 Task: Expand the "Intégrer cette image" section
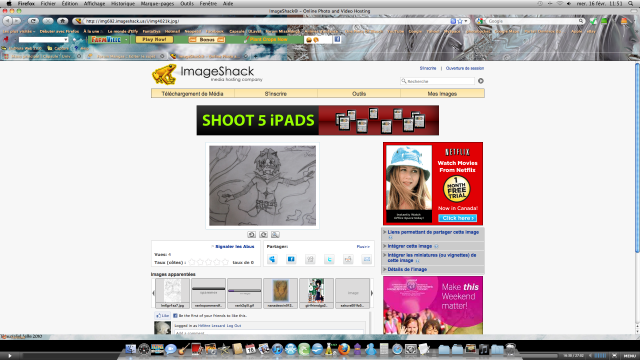[x=410, y=246]
